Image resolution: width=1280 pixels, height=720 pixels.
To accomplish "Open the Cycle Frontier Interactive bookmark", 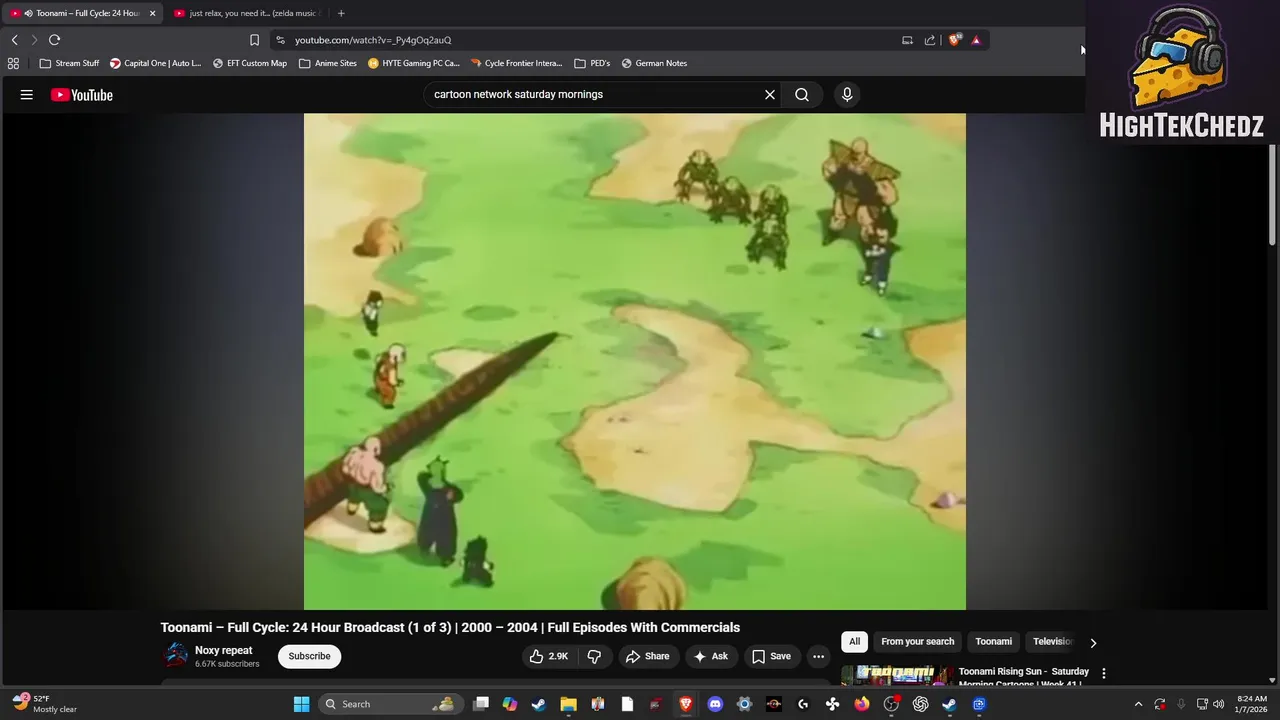I will (x=516, y=63).
